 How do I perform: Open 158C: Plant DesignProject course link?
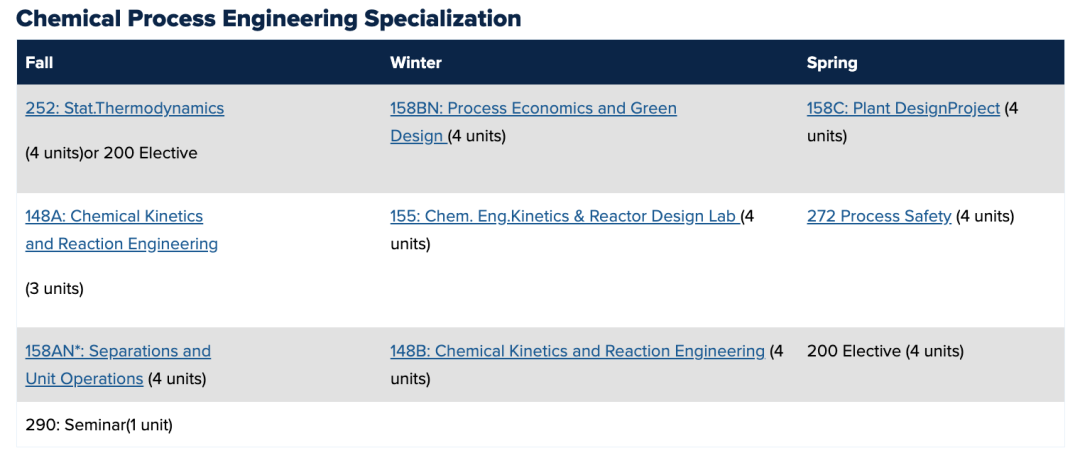tap(902, 108)
